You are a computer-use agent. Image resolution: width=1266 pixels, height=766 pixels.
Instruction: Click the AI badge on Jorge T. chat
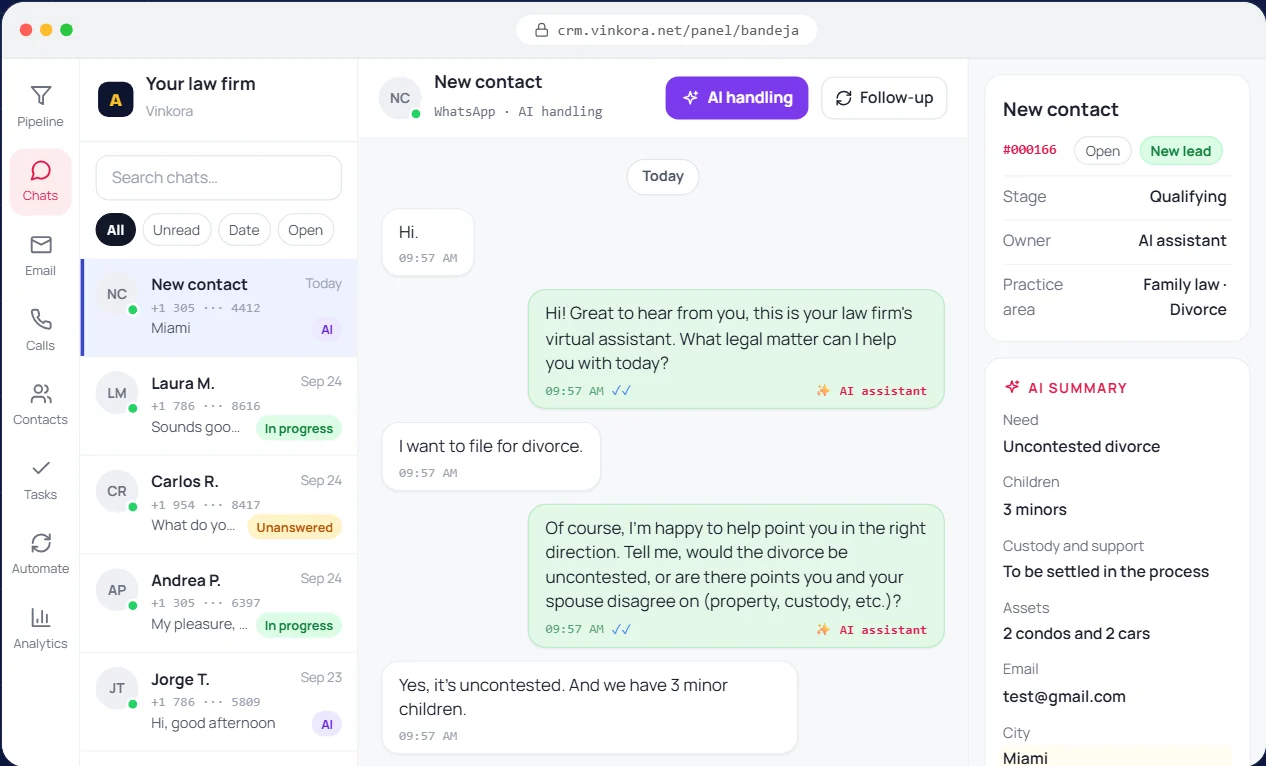click(x=327, y=723)
